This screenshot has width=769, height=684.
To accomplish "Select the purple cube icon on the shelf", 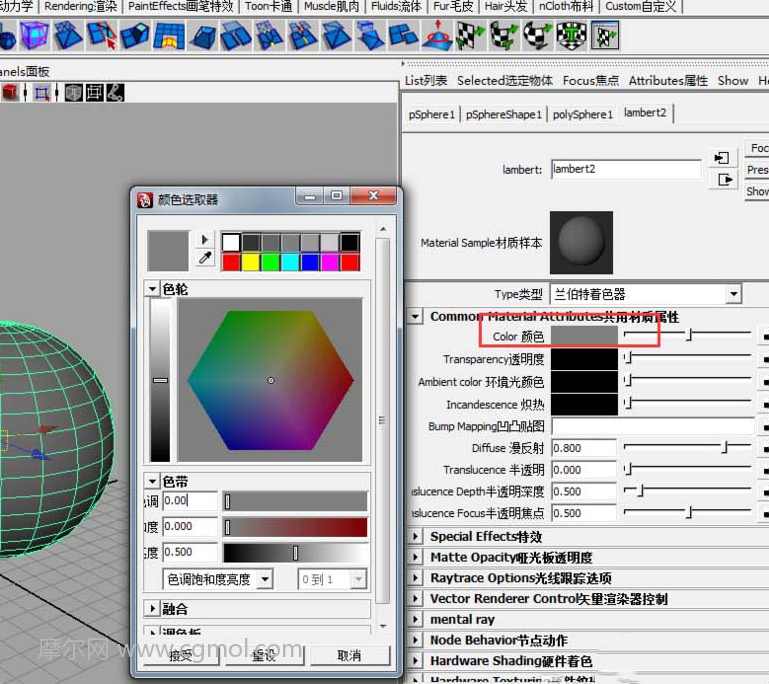I will point(34,37).
